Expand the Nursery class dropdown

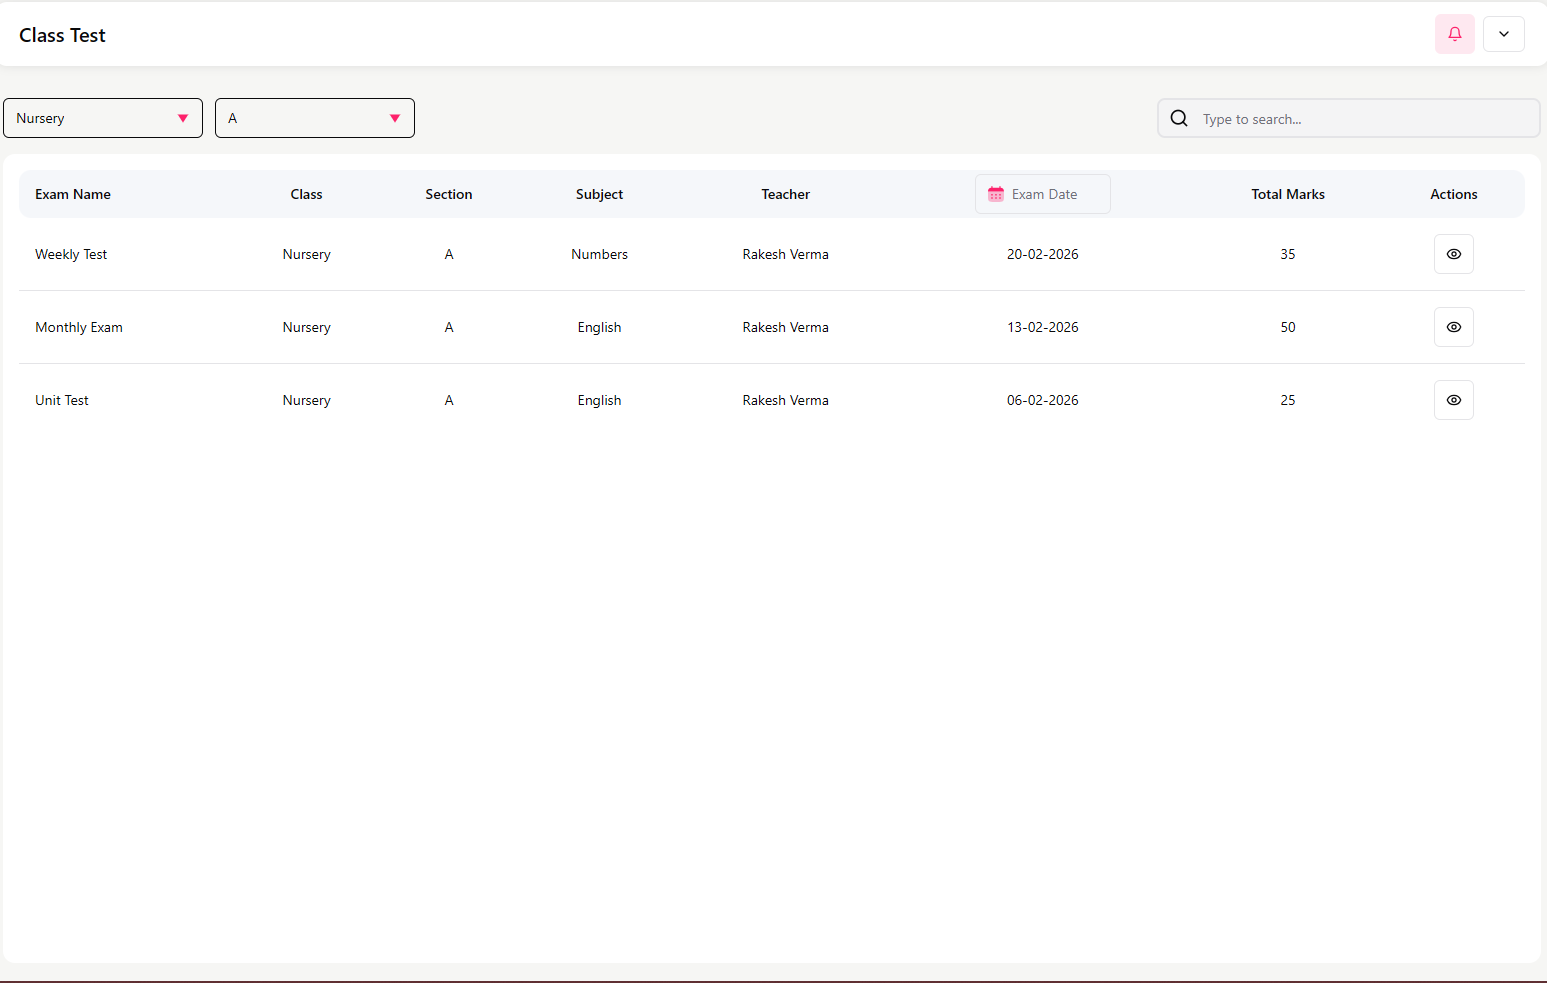[x=103, y=118]
